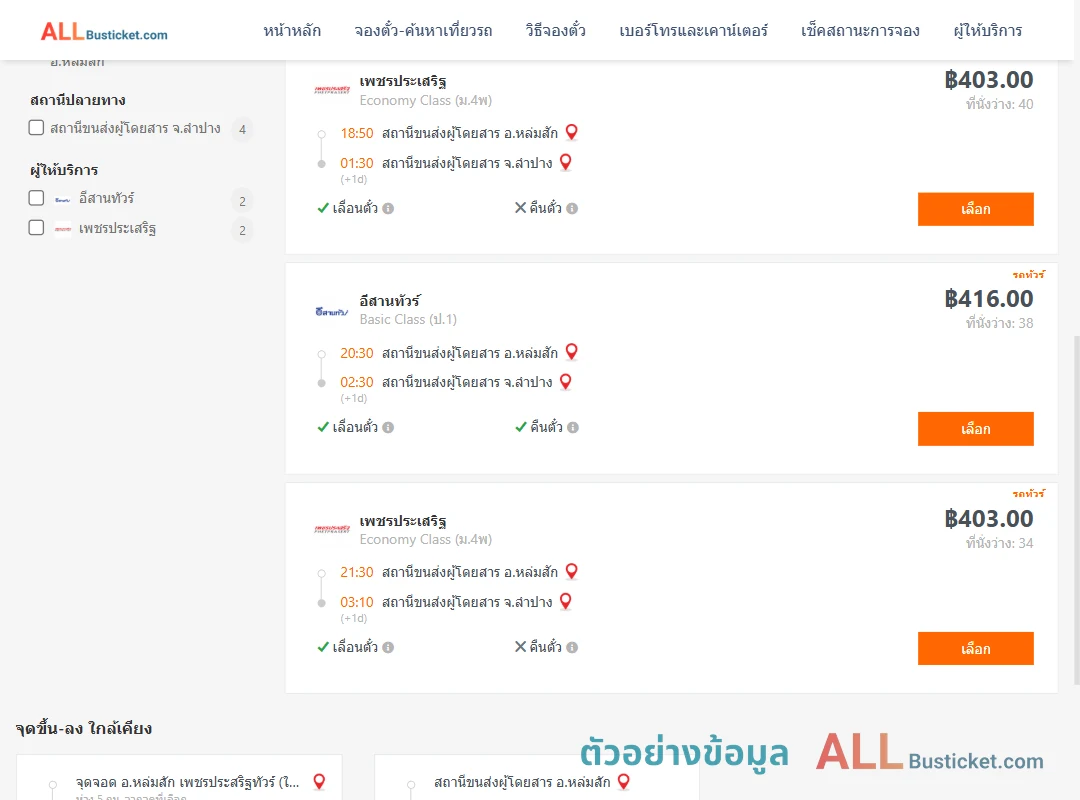
Task: Click เลือก button for ฿416.00 trip
Action: [x=975, y=429]
